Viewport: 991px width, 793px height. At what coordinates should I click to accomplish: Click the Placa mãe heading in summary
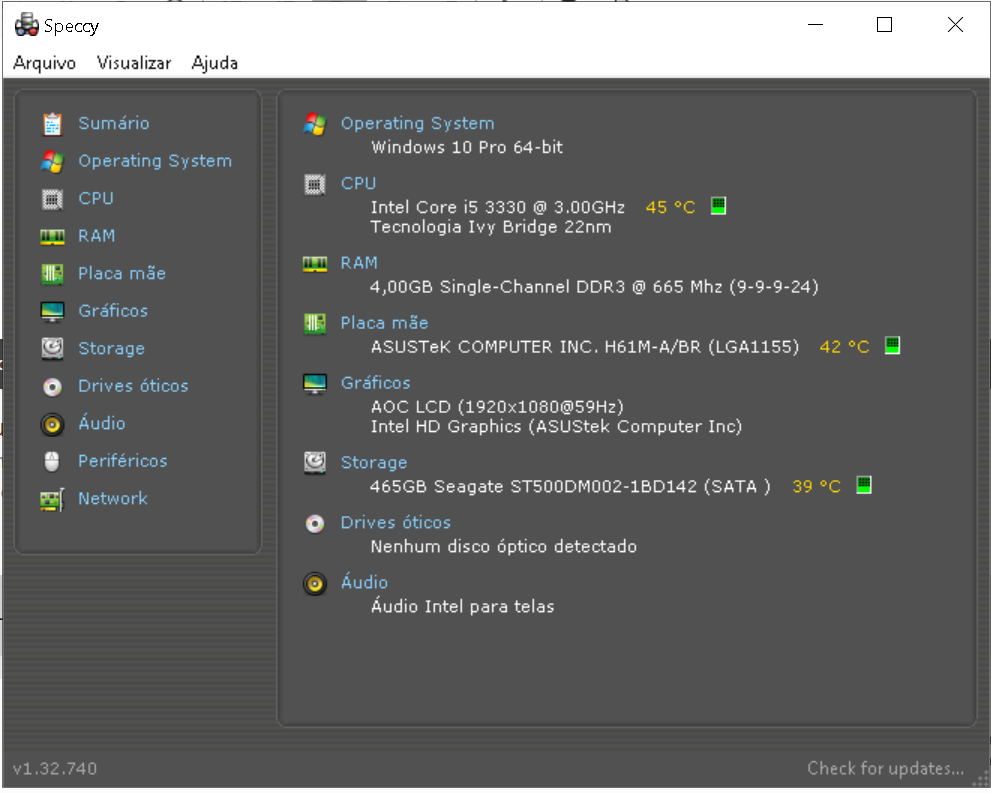[x=384, y=323]
